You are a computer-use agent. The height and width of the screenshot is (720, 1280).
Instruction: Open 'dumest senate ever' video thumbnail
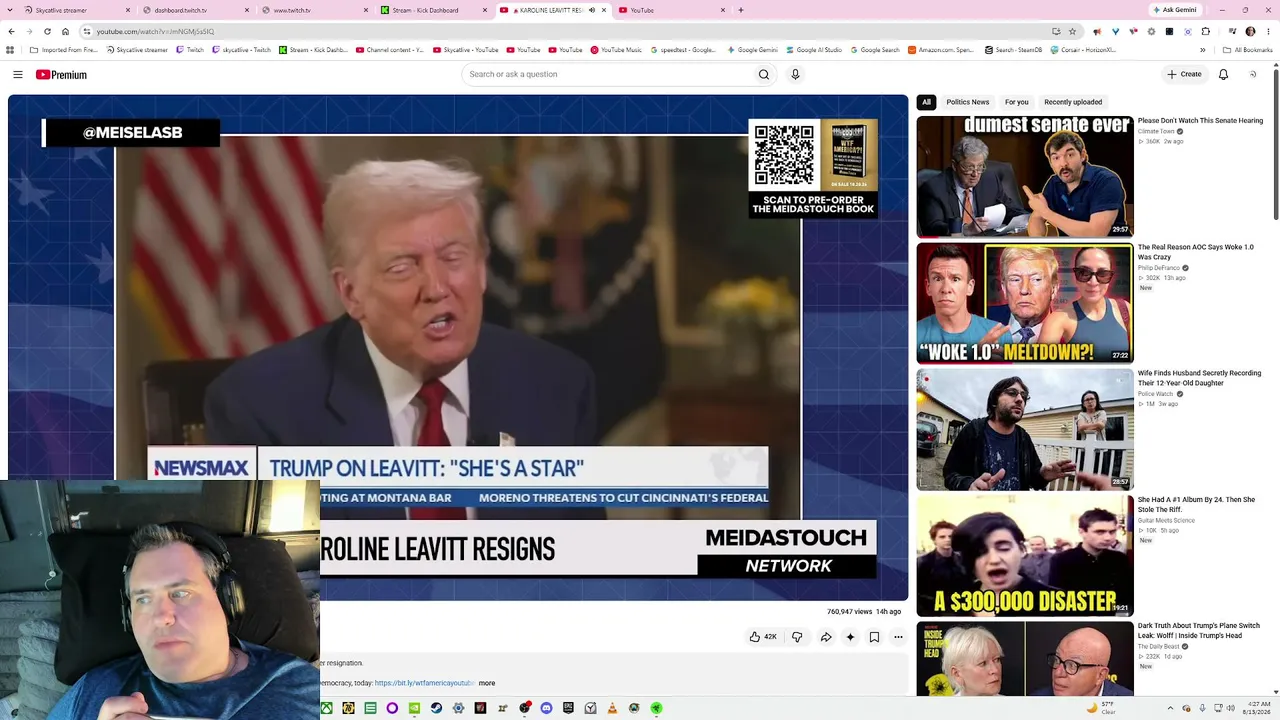pos(1025,177)
